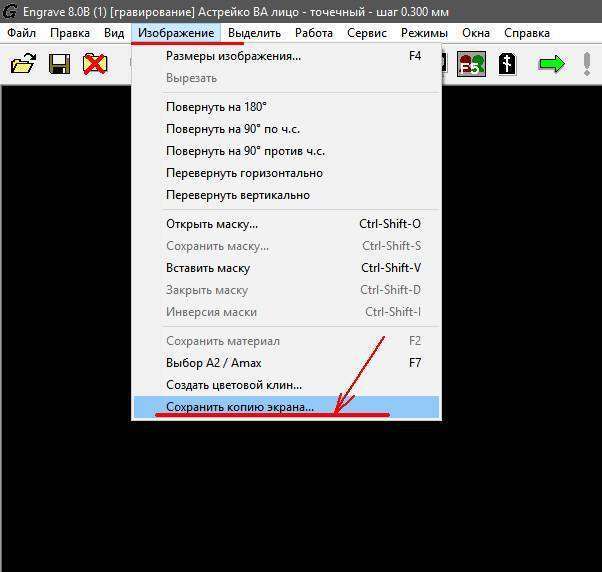Viewport: 602px width, 572px height.
Task: Click Открыть маску... entry
Action: 211,224
